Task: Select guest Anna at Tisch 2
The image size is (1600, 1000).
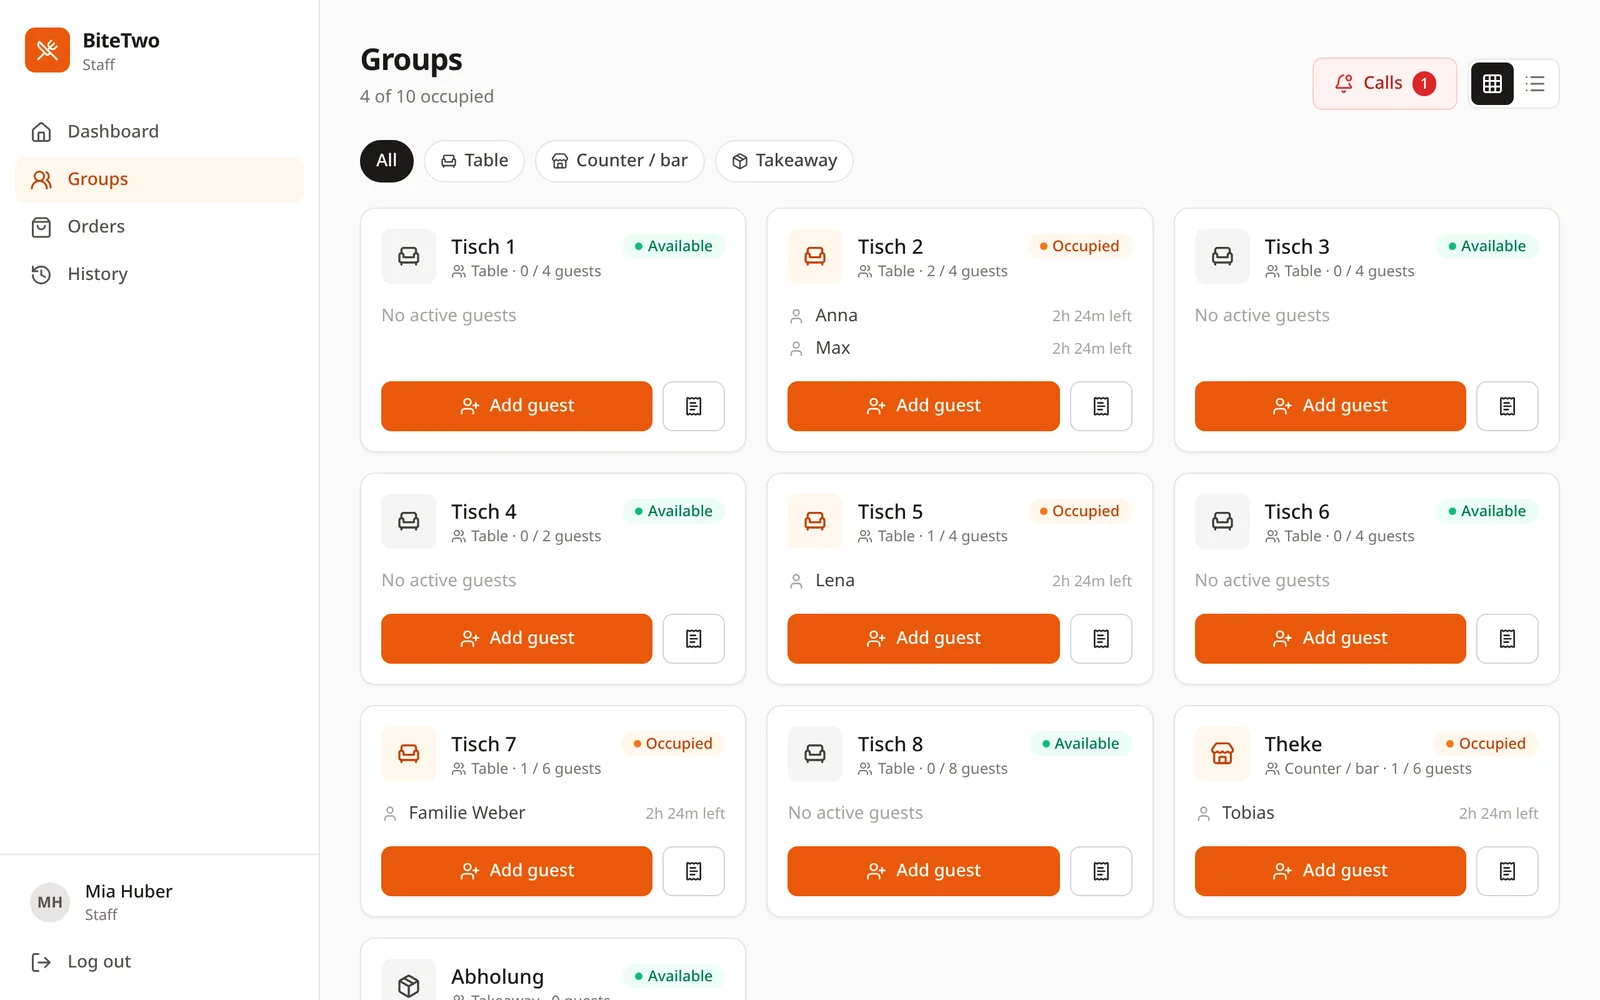Action: pyautogui.click(x=960, y=316)
